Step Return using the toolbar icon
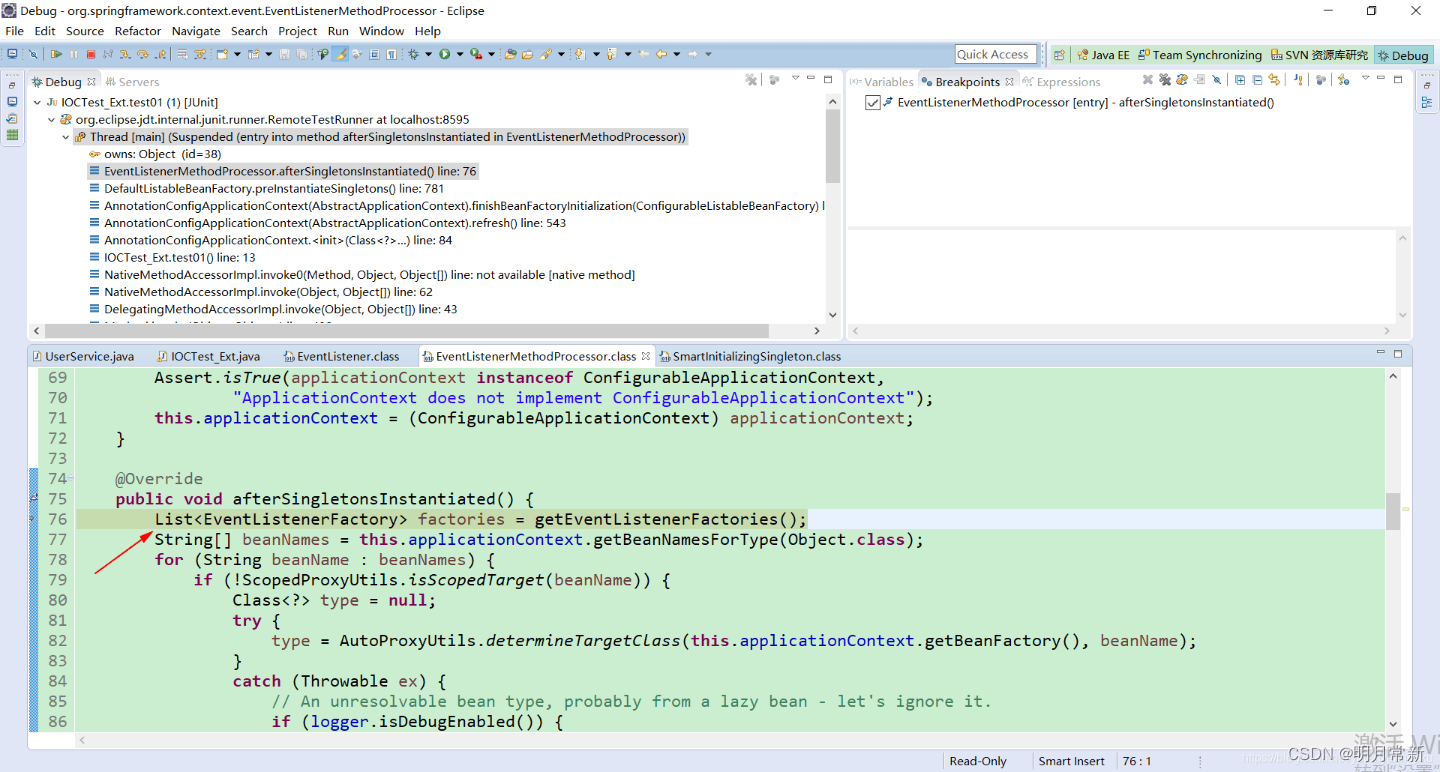This screenshot has height=772, width=1440. coord(160,54)
